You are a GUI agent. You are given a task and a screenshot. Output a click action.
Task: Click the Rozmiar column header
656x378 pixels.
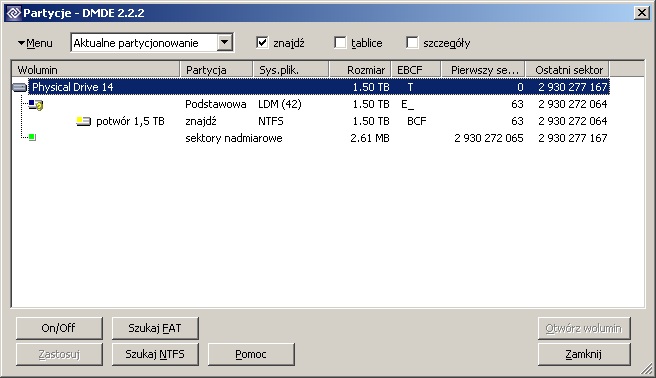coord(360,69)
